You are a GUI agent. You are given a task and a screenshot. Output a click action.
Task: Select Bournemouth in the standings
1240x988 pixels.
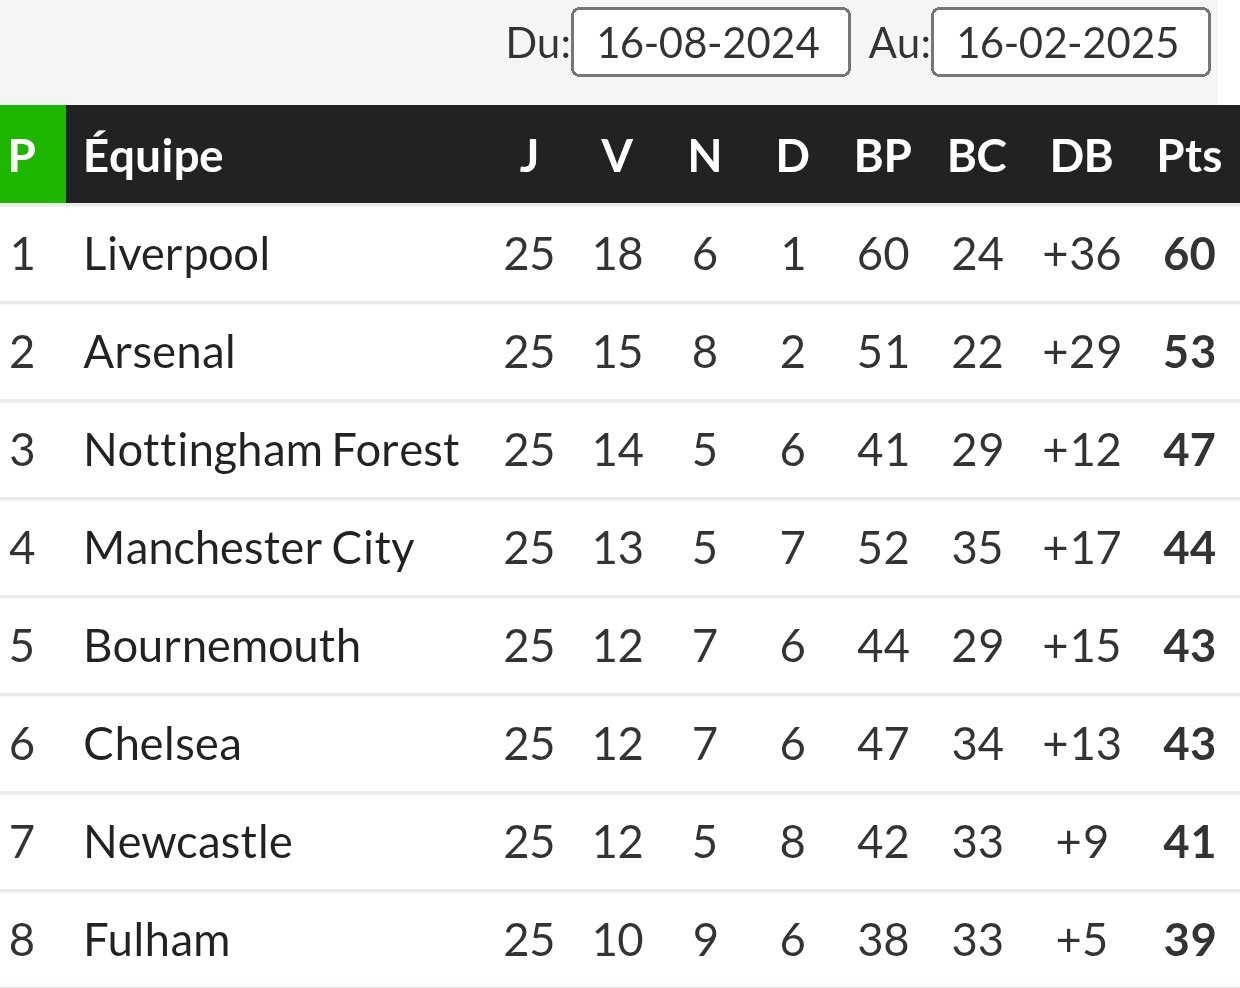(222, 646)
